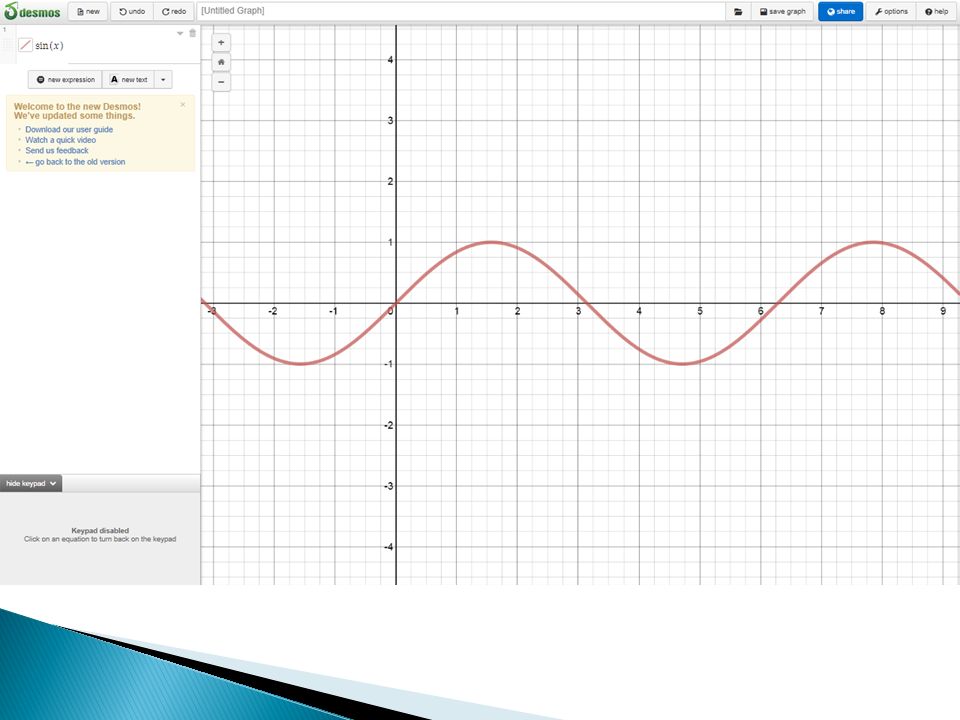Follow go back to the old version link
Viewport: 960px width, 720px height.
pos(75,162)
